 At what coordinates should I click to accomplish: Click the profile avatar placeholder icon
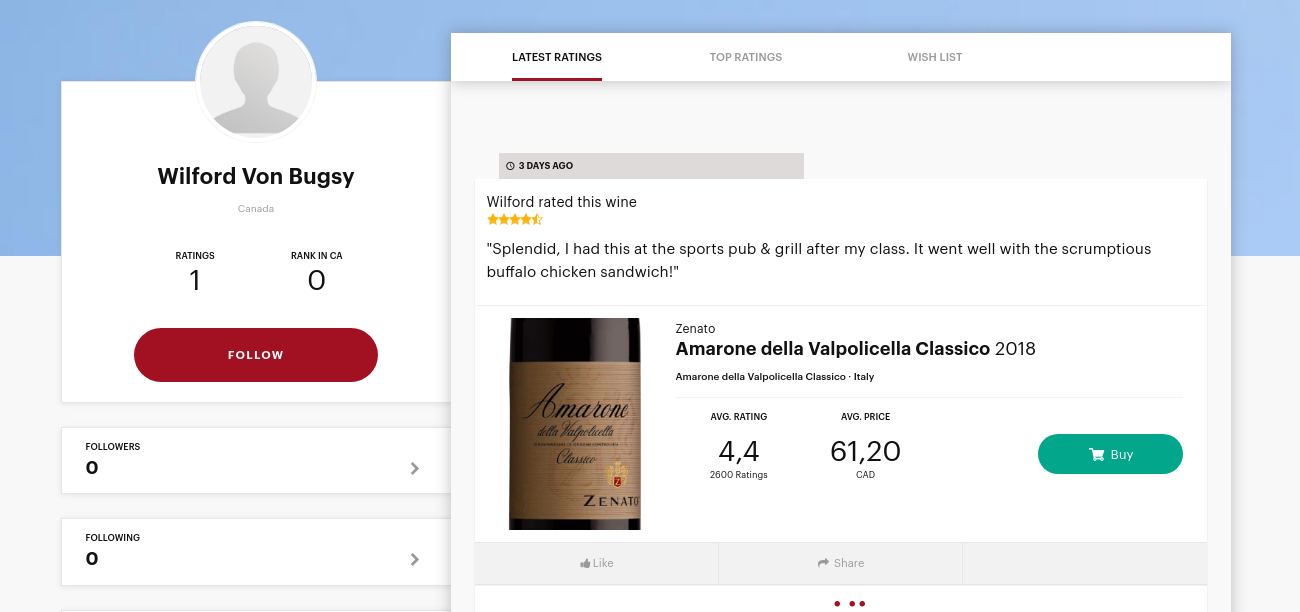[x=256, y=82]
